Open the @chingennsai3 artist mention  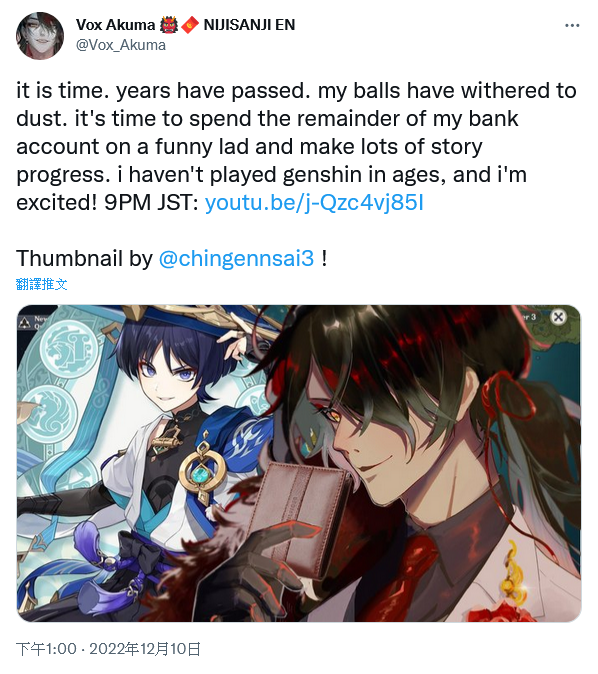click(236, 258)
